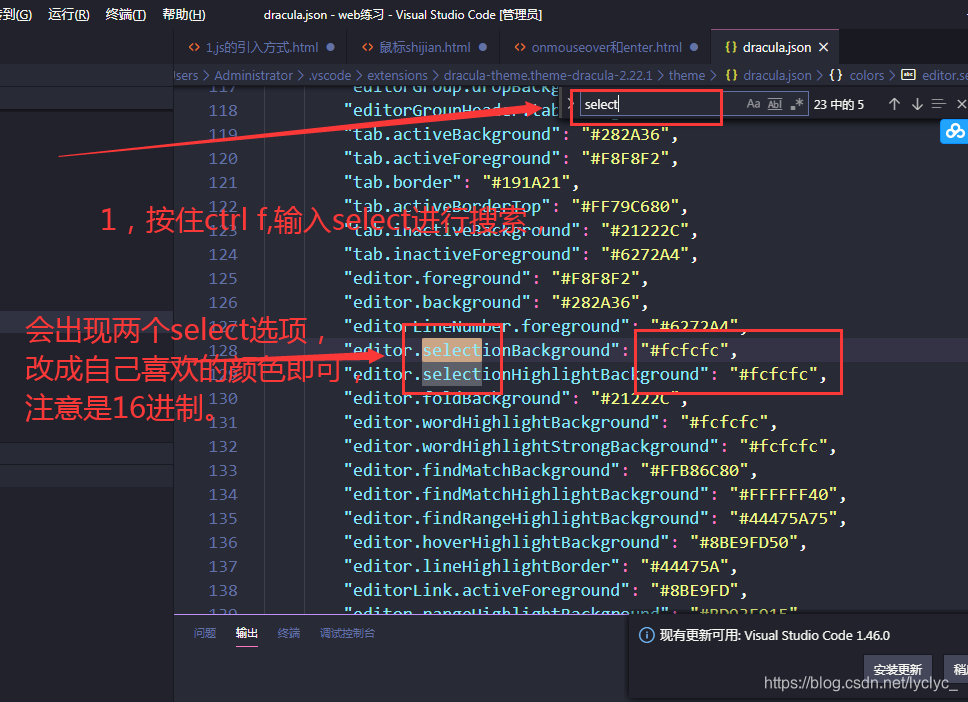Viewport: 968px width, 702px height.
Task: Toggle Use Regular Expression in find widget
Action: point(797,104)
